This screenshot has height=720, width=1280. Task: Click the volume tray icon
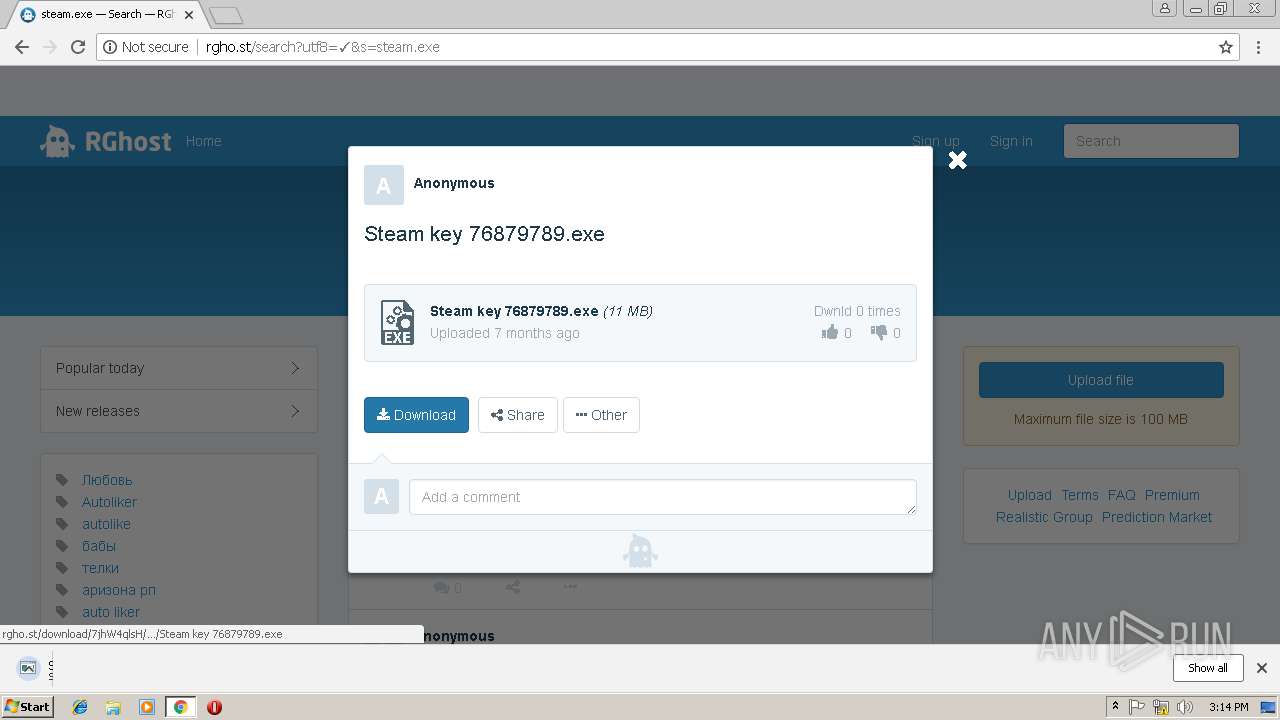click(1185, 707)
